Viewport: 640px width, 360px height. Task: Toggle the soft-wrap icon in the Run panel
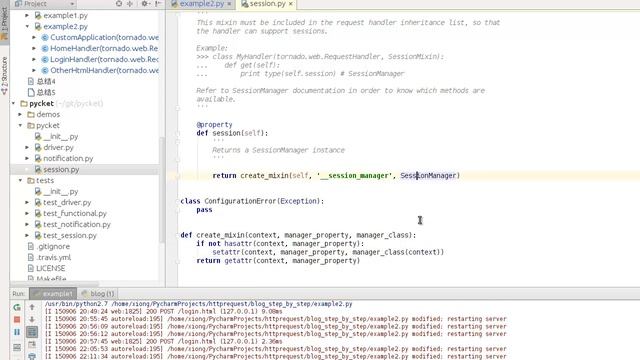pyautogui.click(x=32, y=332)
